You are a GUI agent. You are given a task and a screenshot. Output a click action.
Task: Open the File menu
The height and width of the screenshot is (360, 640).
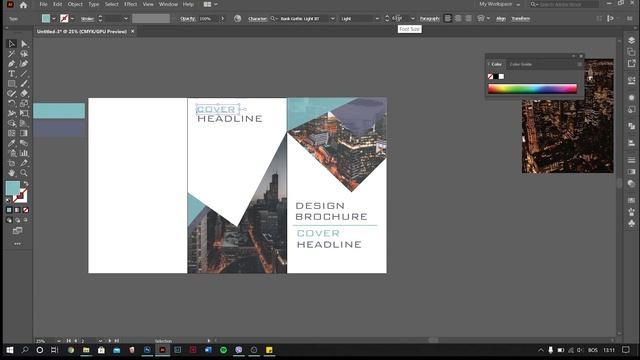point(43,4)
